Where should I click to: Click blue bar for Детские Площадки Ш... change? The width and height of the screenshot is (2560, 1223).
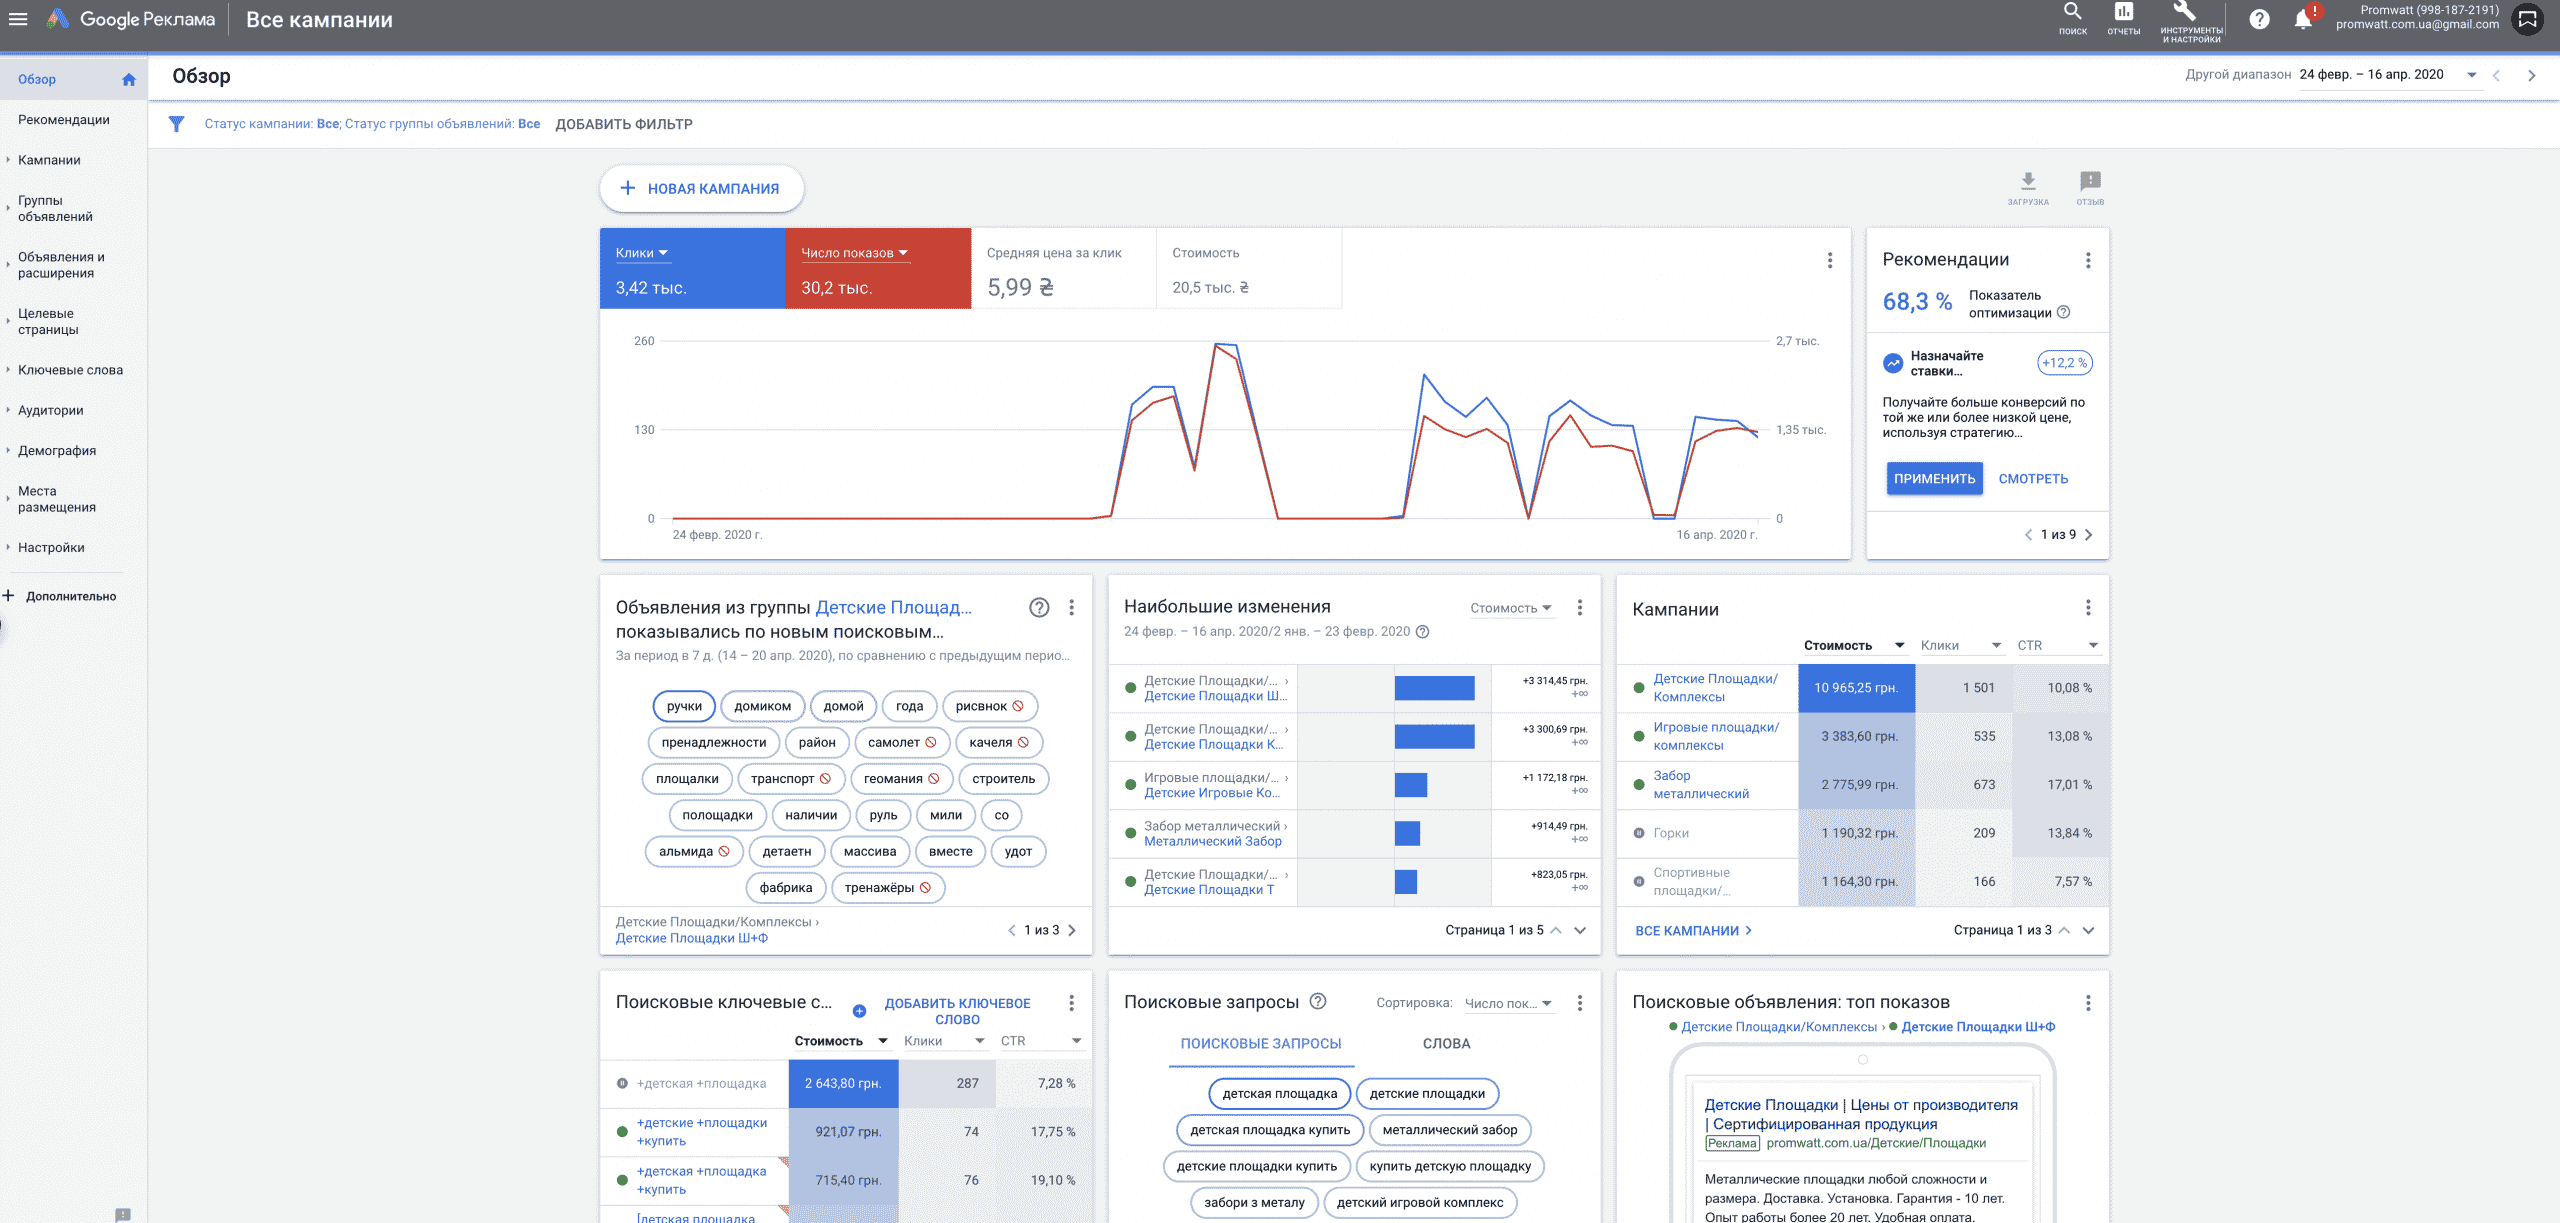[x=1434, y=688]
